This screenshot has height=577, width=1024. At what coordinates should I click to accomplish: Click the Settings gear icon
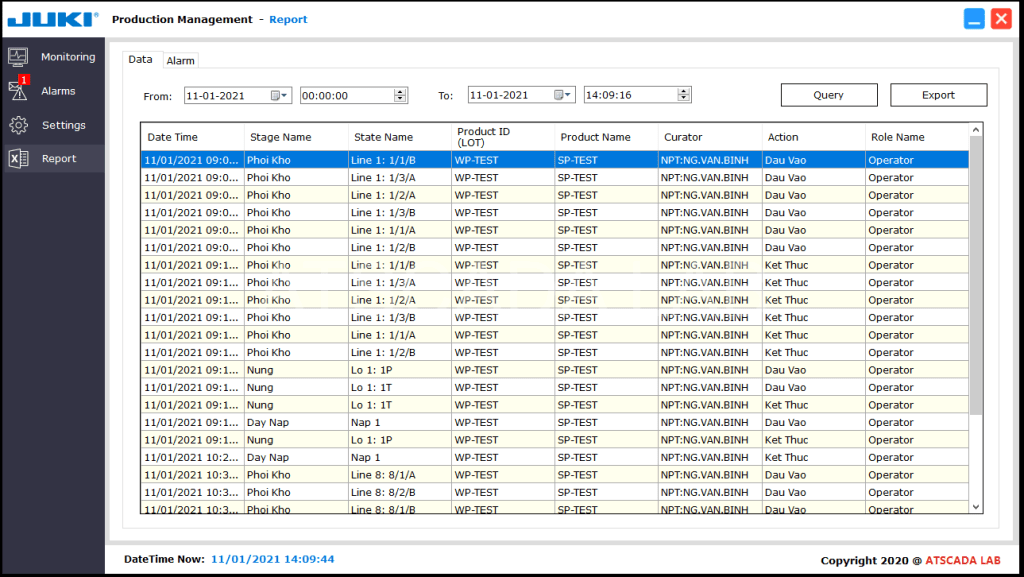pyautogui.click(x=18, y=125)
